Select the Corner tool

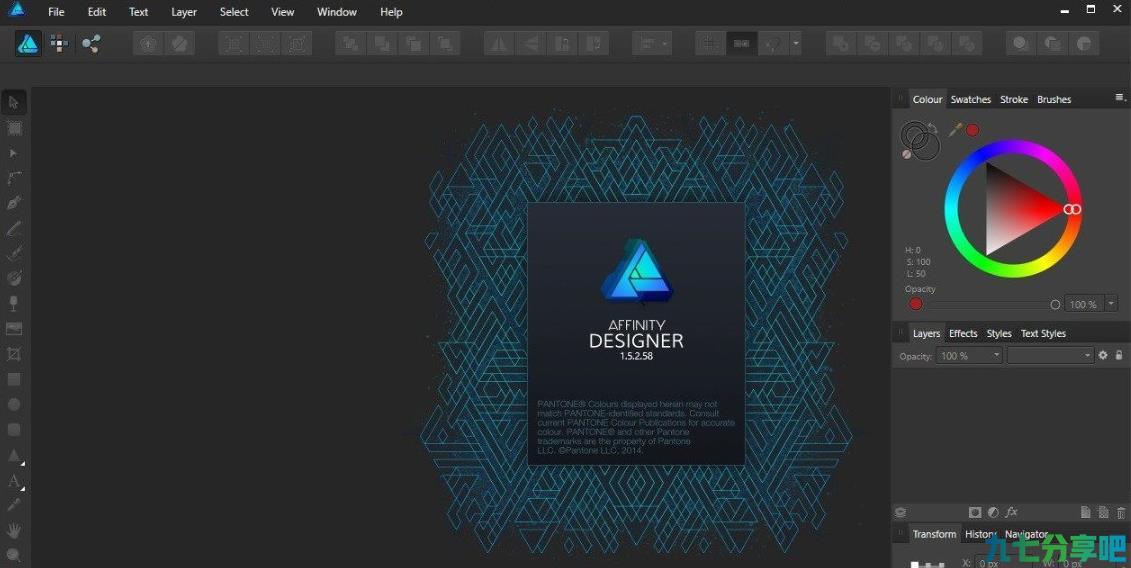click(14, 178)
